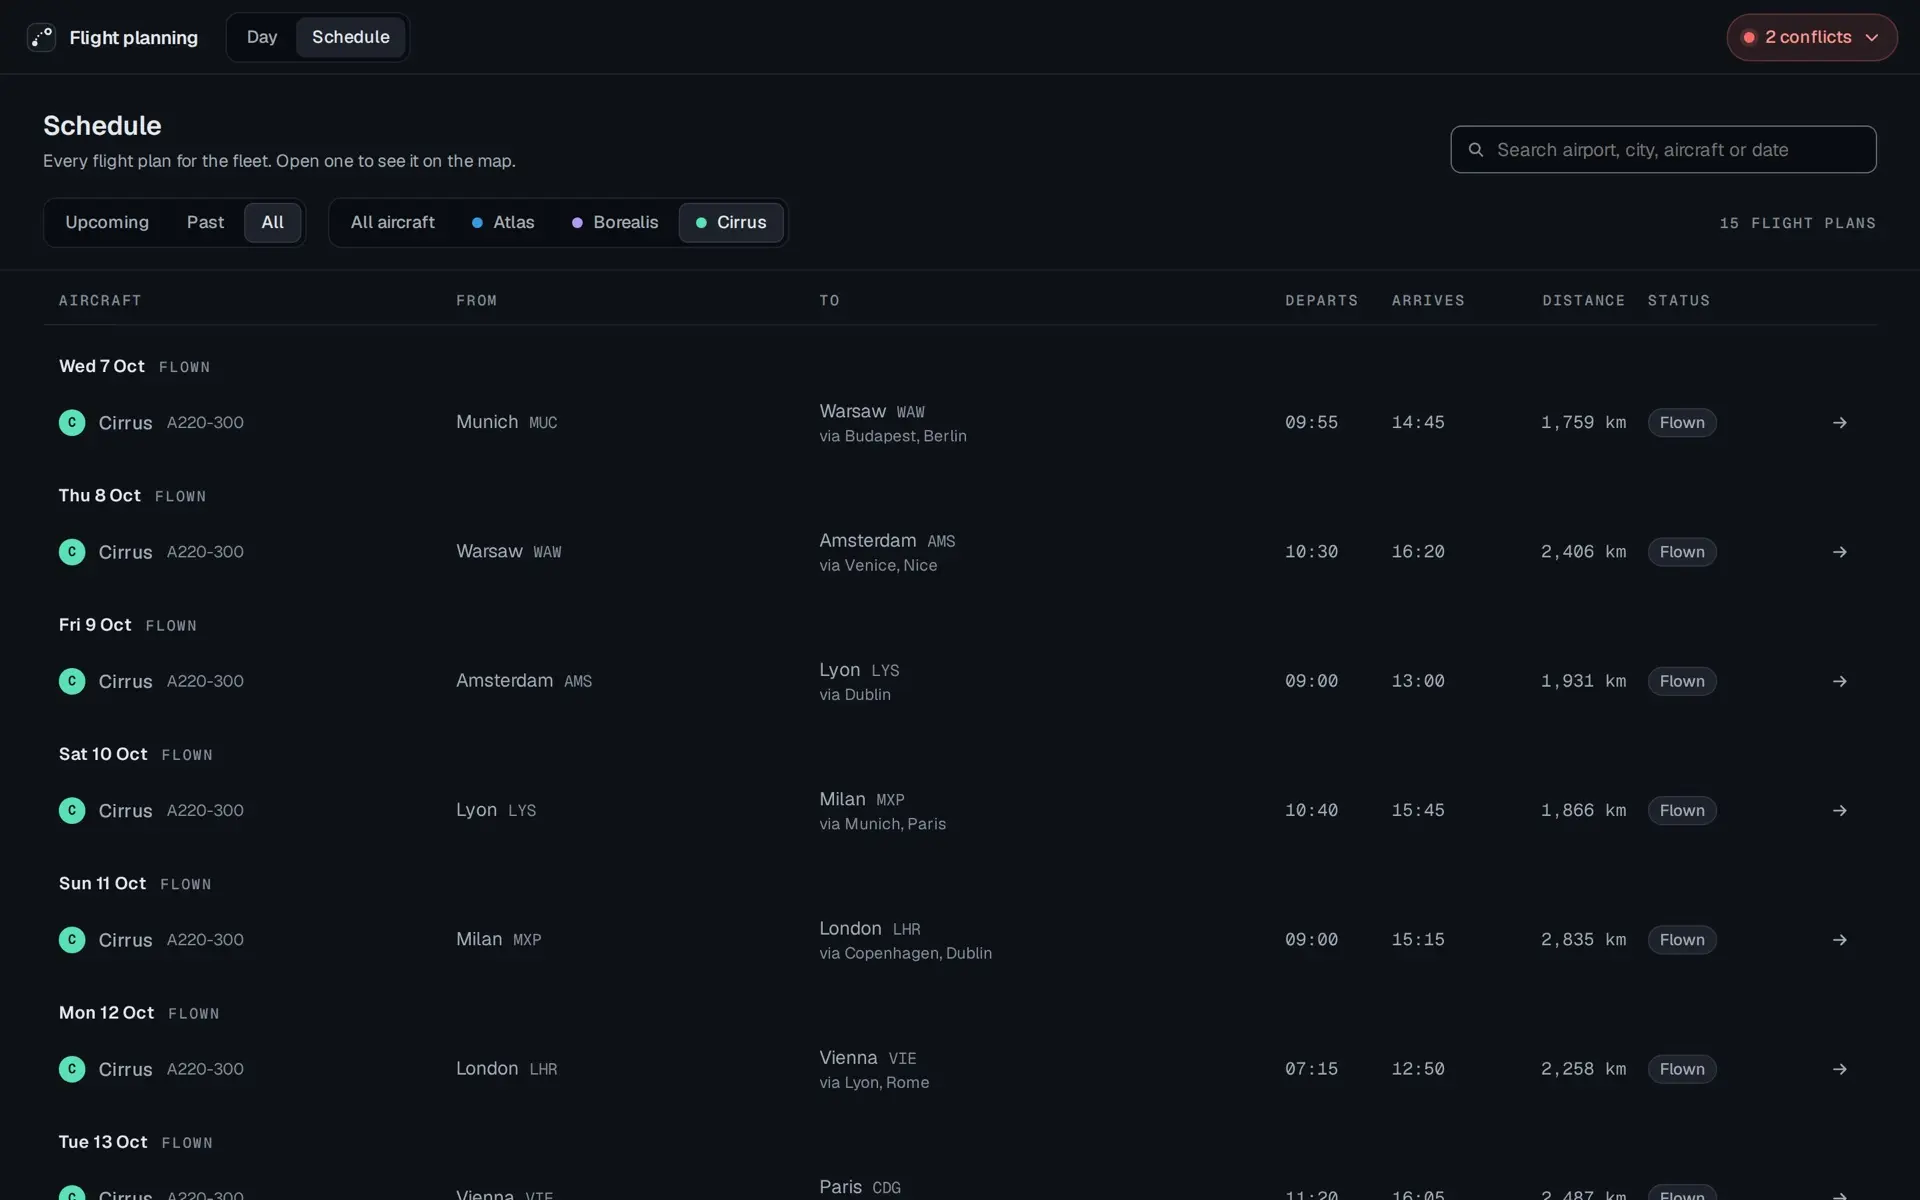Click the Wed 7 Oct date heading
This screenshot has height=1200, width=1920.
click(102, 366)
